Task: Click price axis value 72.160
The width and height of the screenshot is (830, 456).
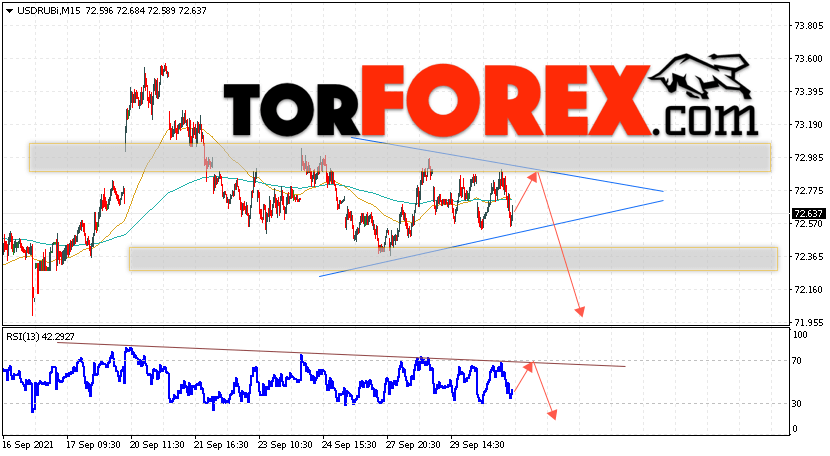Action: [808, 290]
